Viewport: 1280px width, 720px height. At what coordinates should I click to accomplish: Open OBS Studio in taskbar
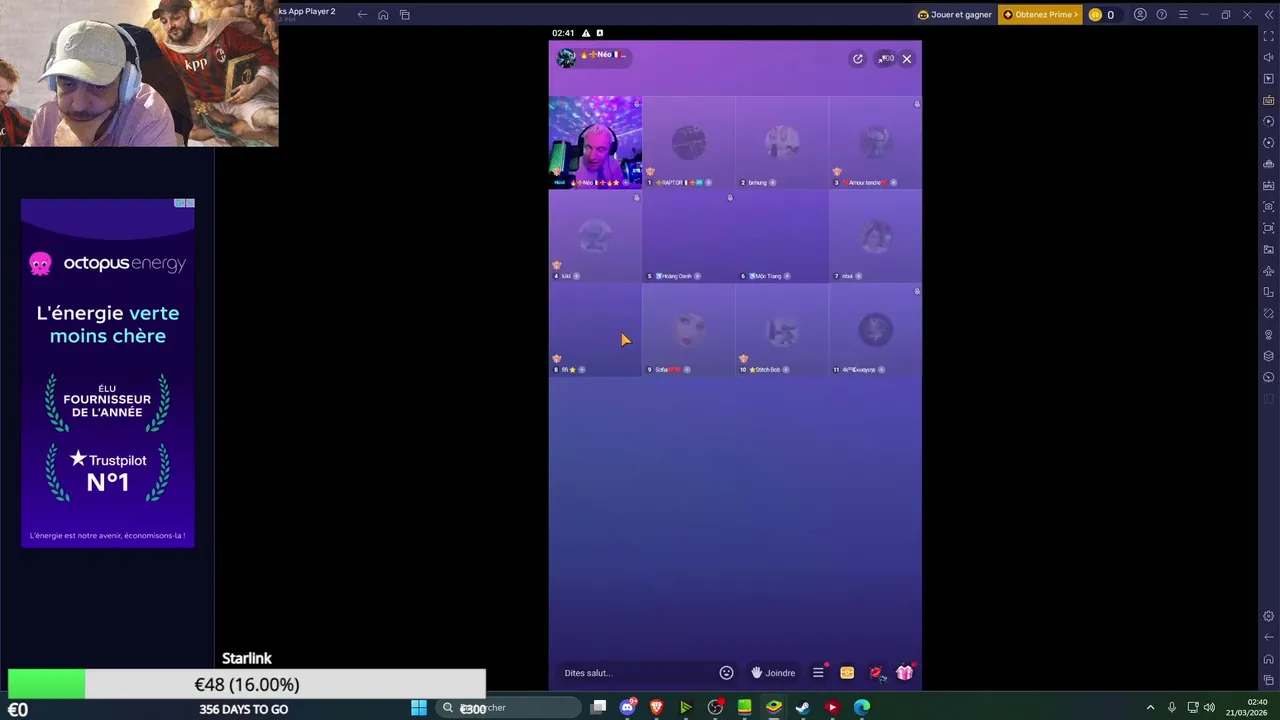(715, 708)
